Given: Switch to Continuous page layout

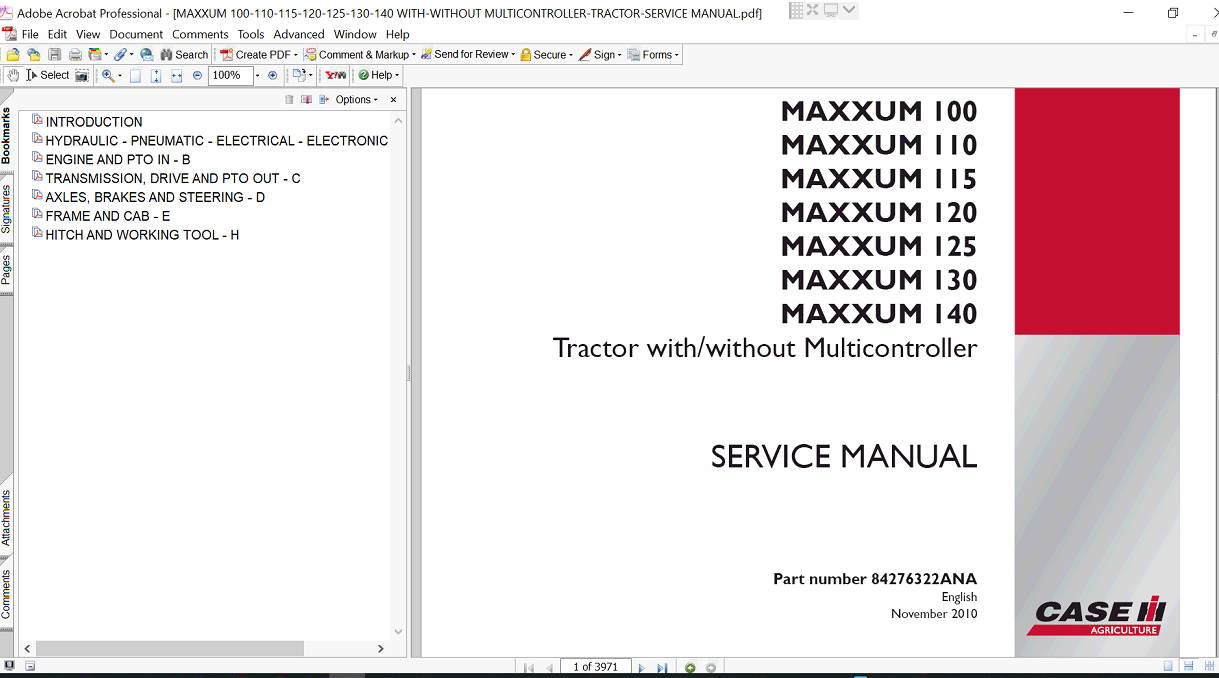Looking at the screenshot, I should pos(1188,667).
